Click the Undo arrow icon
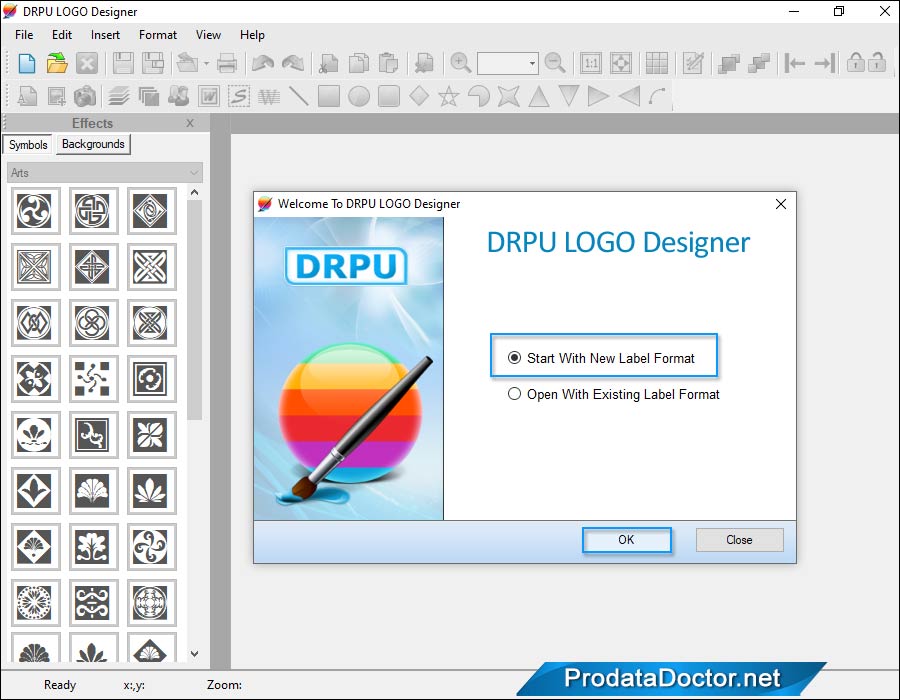 (263, 63)
